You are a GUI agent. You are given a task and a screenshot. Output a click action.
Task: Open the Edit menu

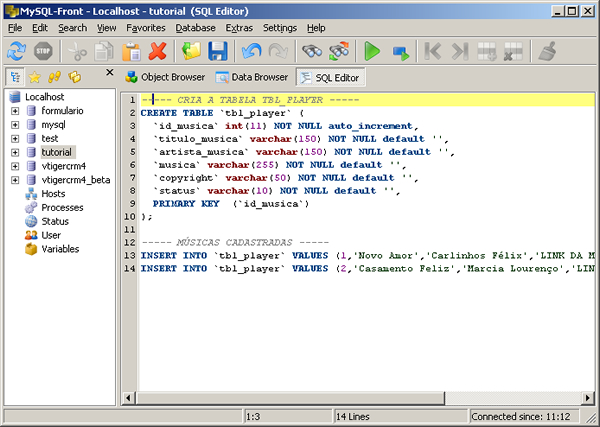[40, 28]
